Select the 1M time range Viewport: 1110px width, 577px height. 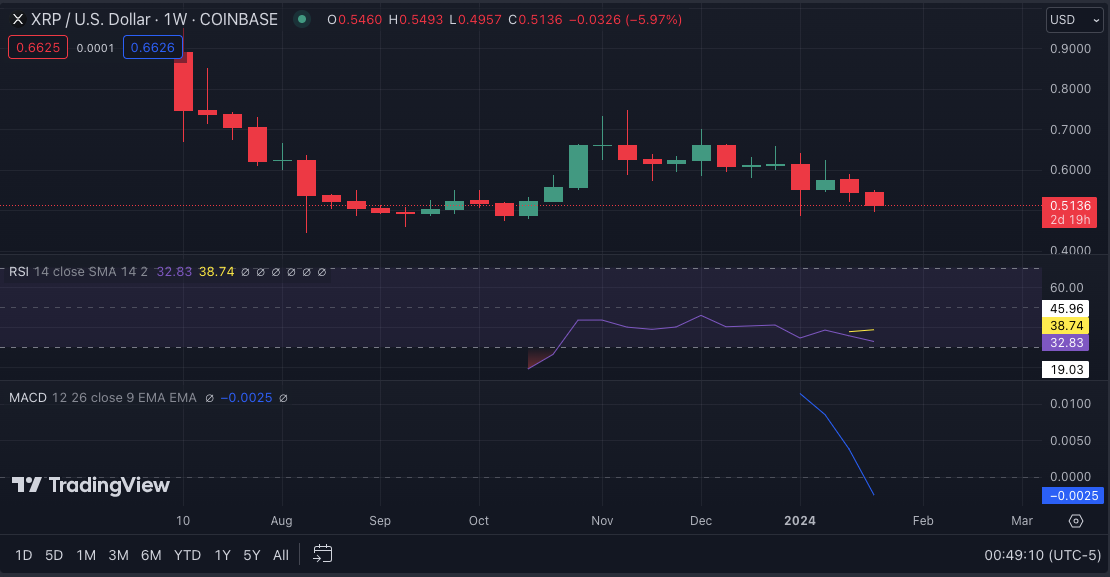(x=86, y=555)
